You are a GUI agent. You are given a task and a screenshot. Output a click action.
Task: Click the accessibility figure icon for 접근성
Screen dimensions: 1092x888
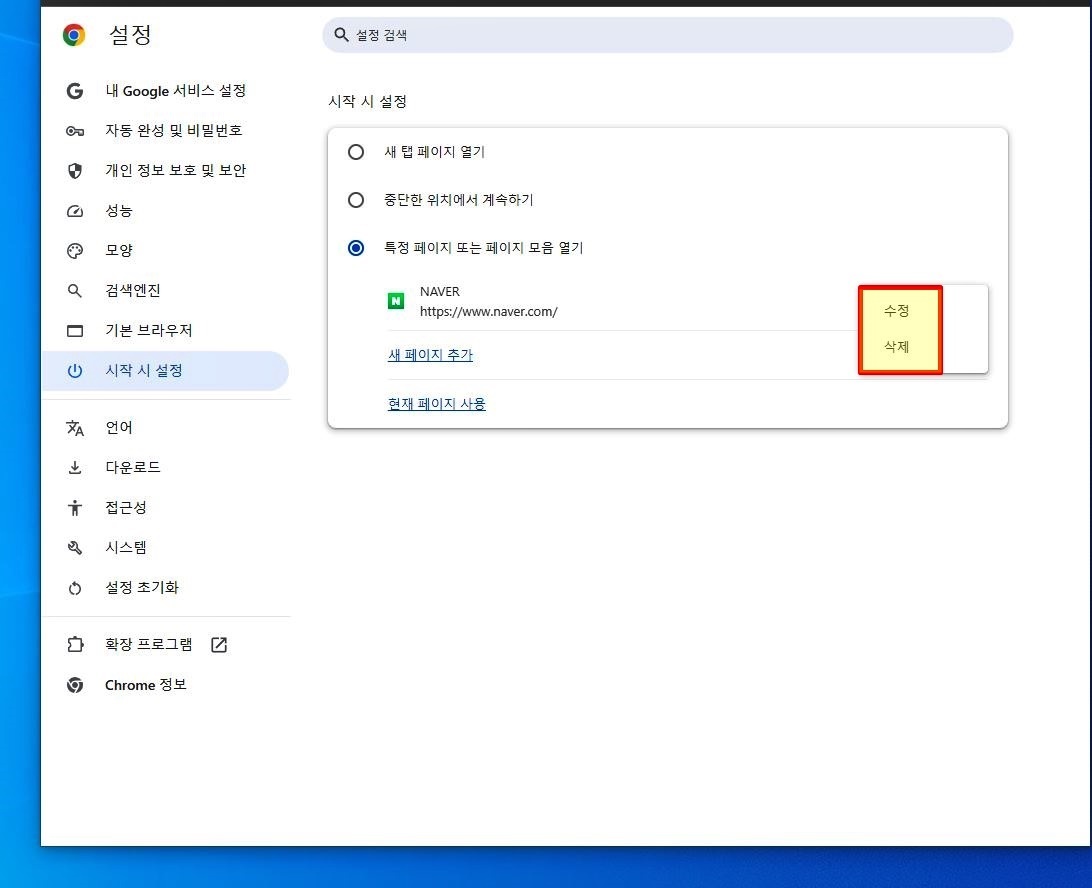75,508
